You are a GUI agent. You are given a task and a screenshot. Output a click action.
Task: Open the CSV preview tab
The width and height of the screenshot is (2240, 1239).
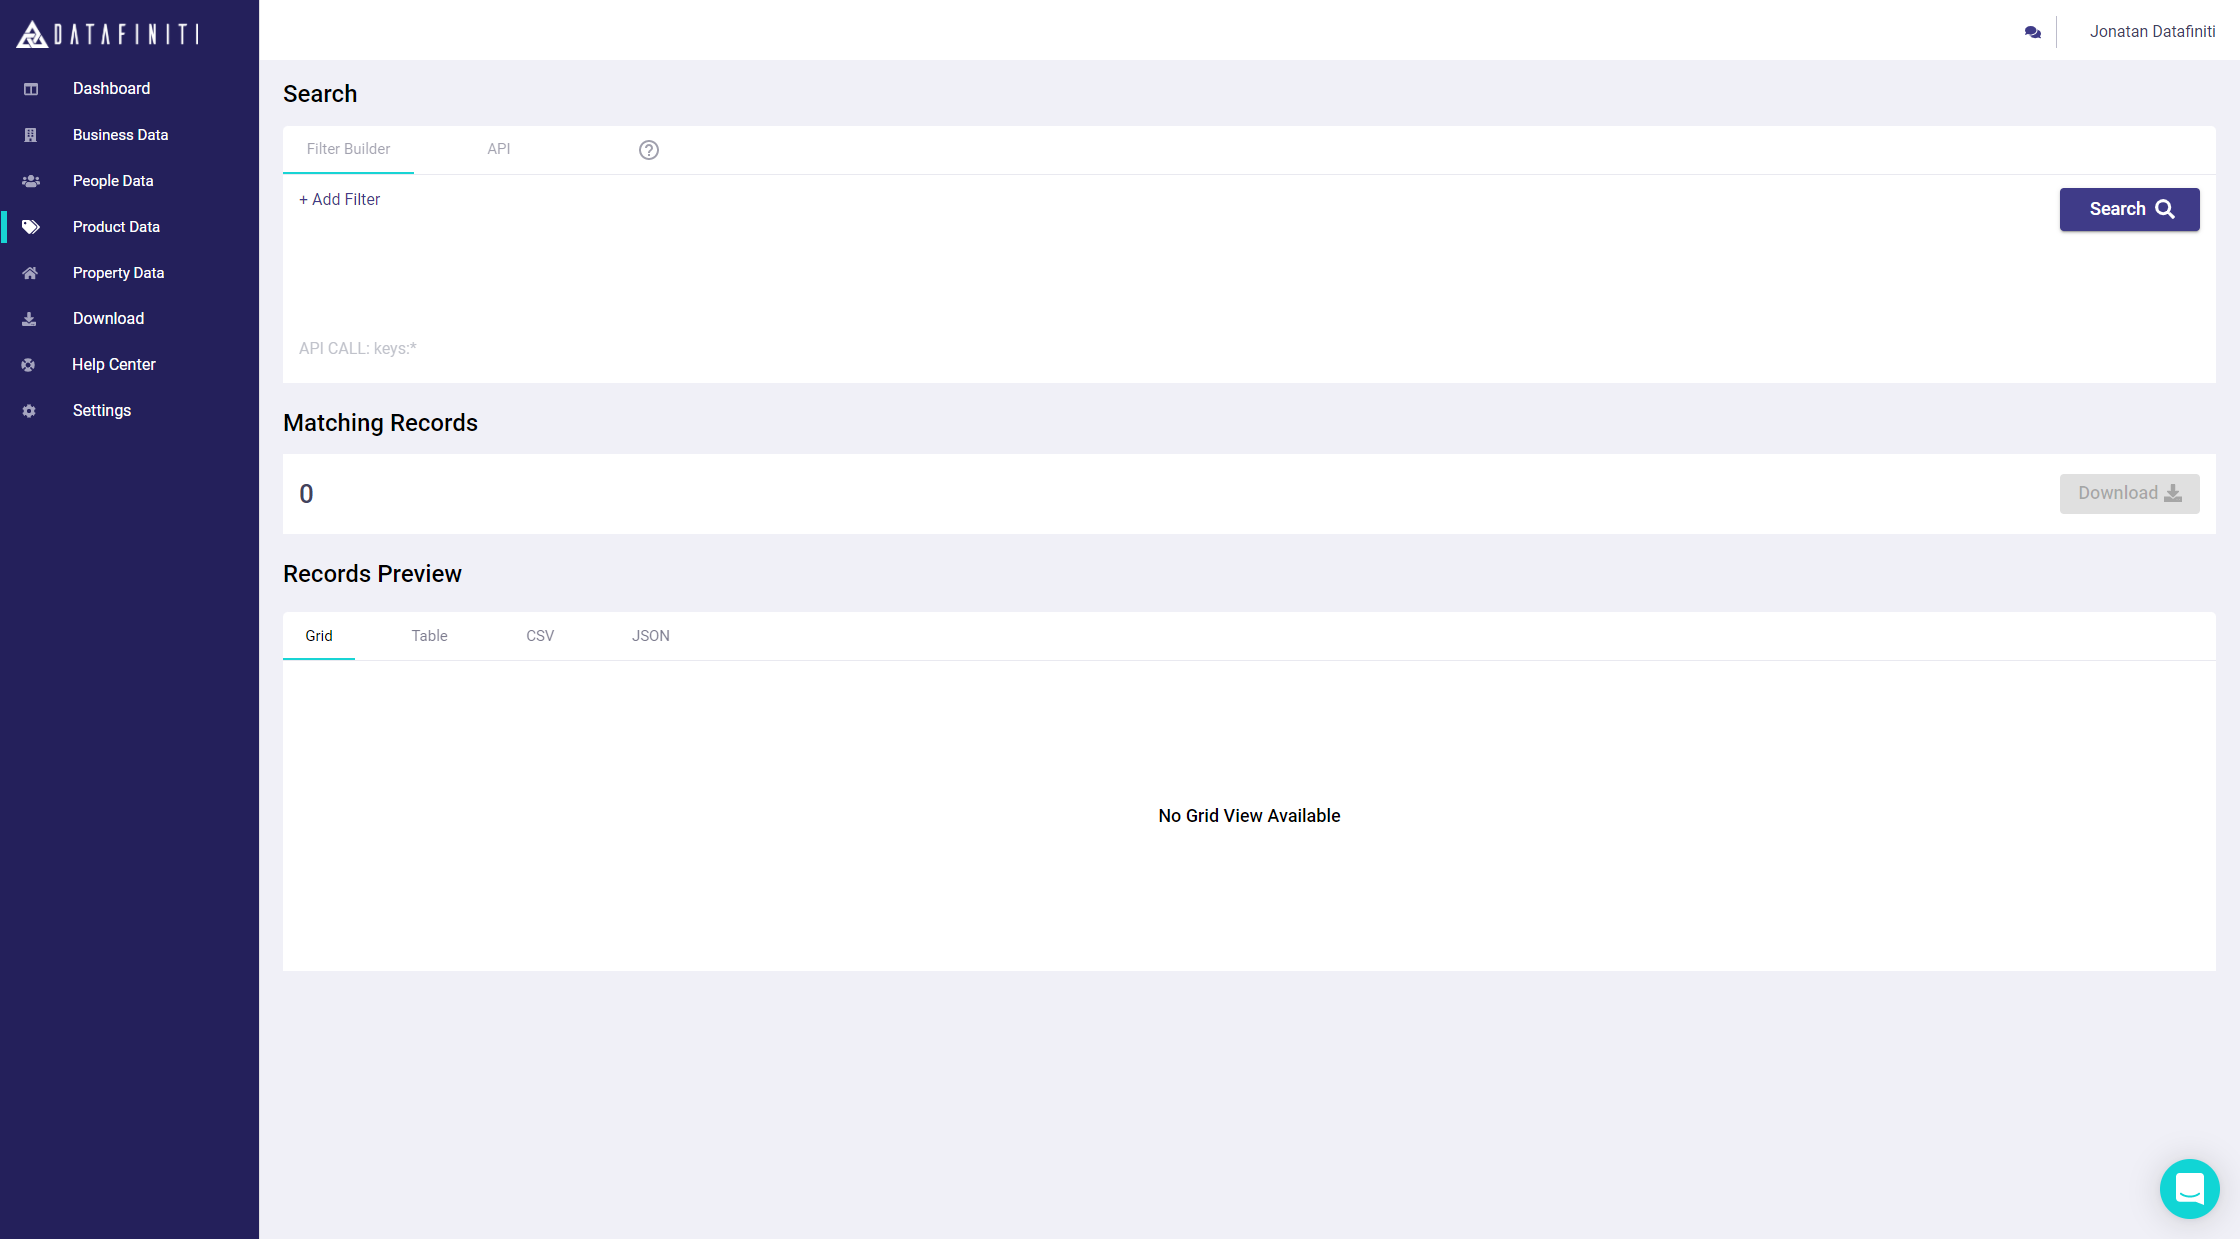[540, 636]
